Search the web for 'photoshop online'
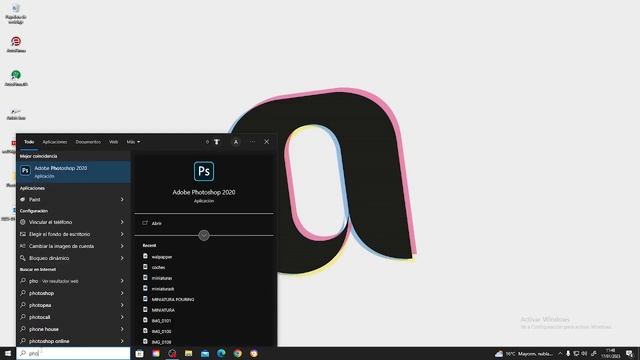 [73, 341]
